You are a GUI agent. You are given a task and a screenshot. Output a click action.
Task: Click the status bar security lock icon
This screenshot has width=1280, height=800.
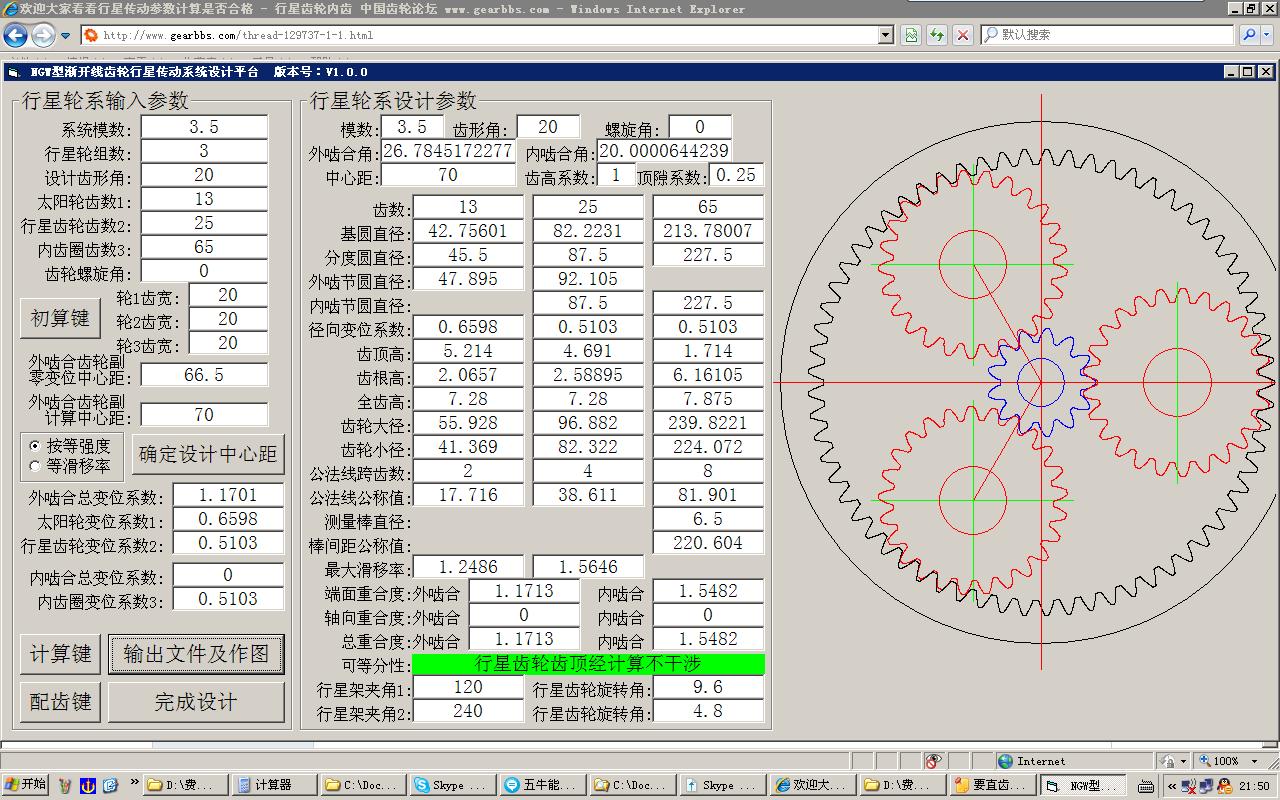click(x=1167, y=761)
